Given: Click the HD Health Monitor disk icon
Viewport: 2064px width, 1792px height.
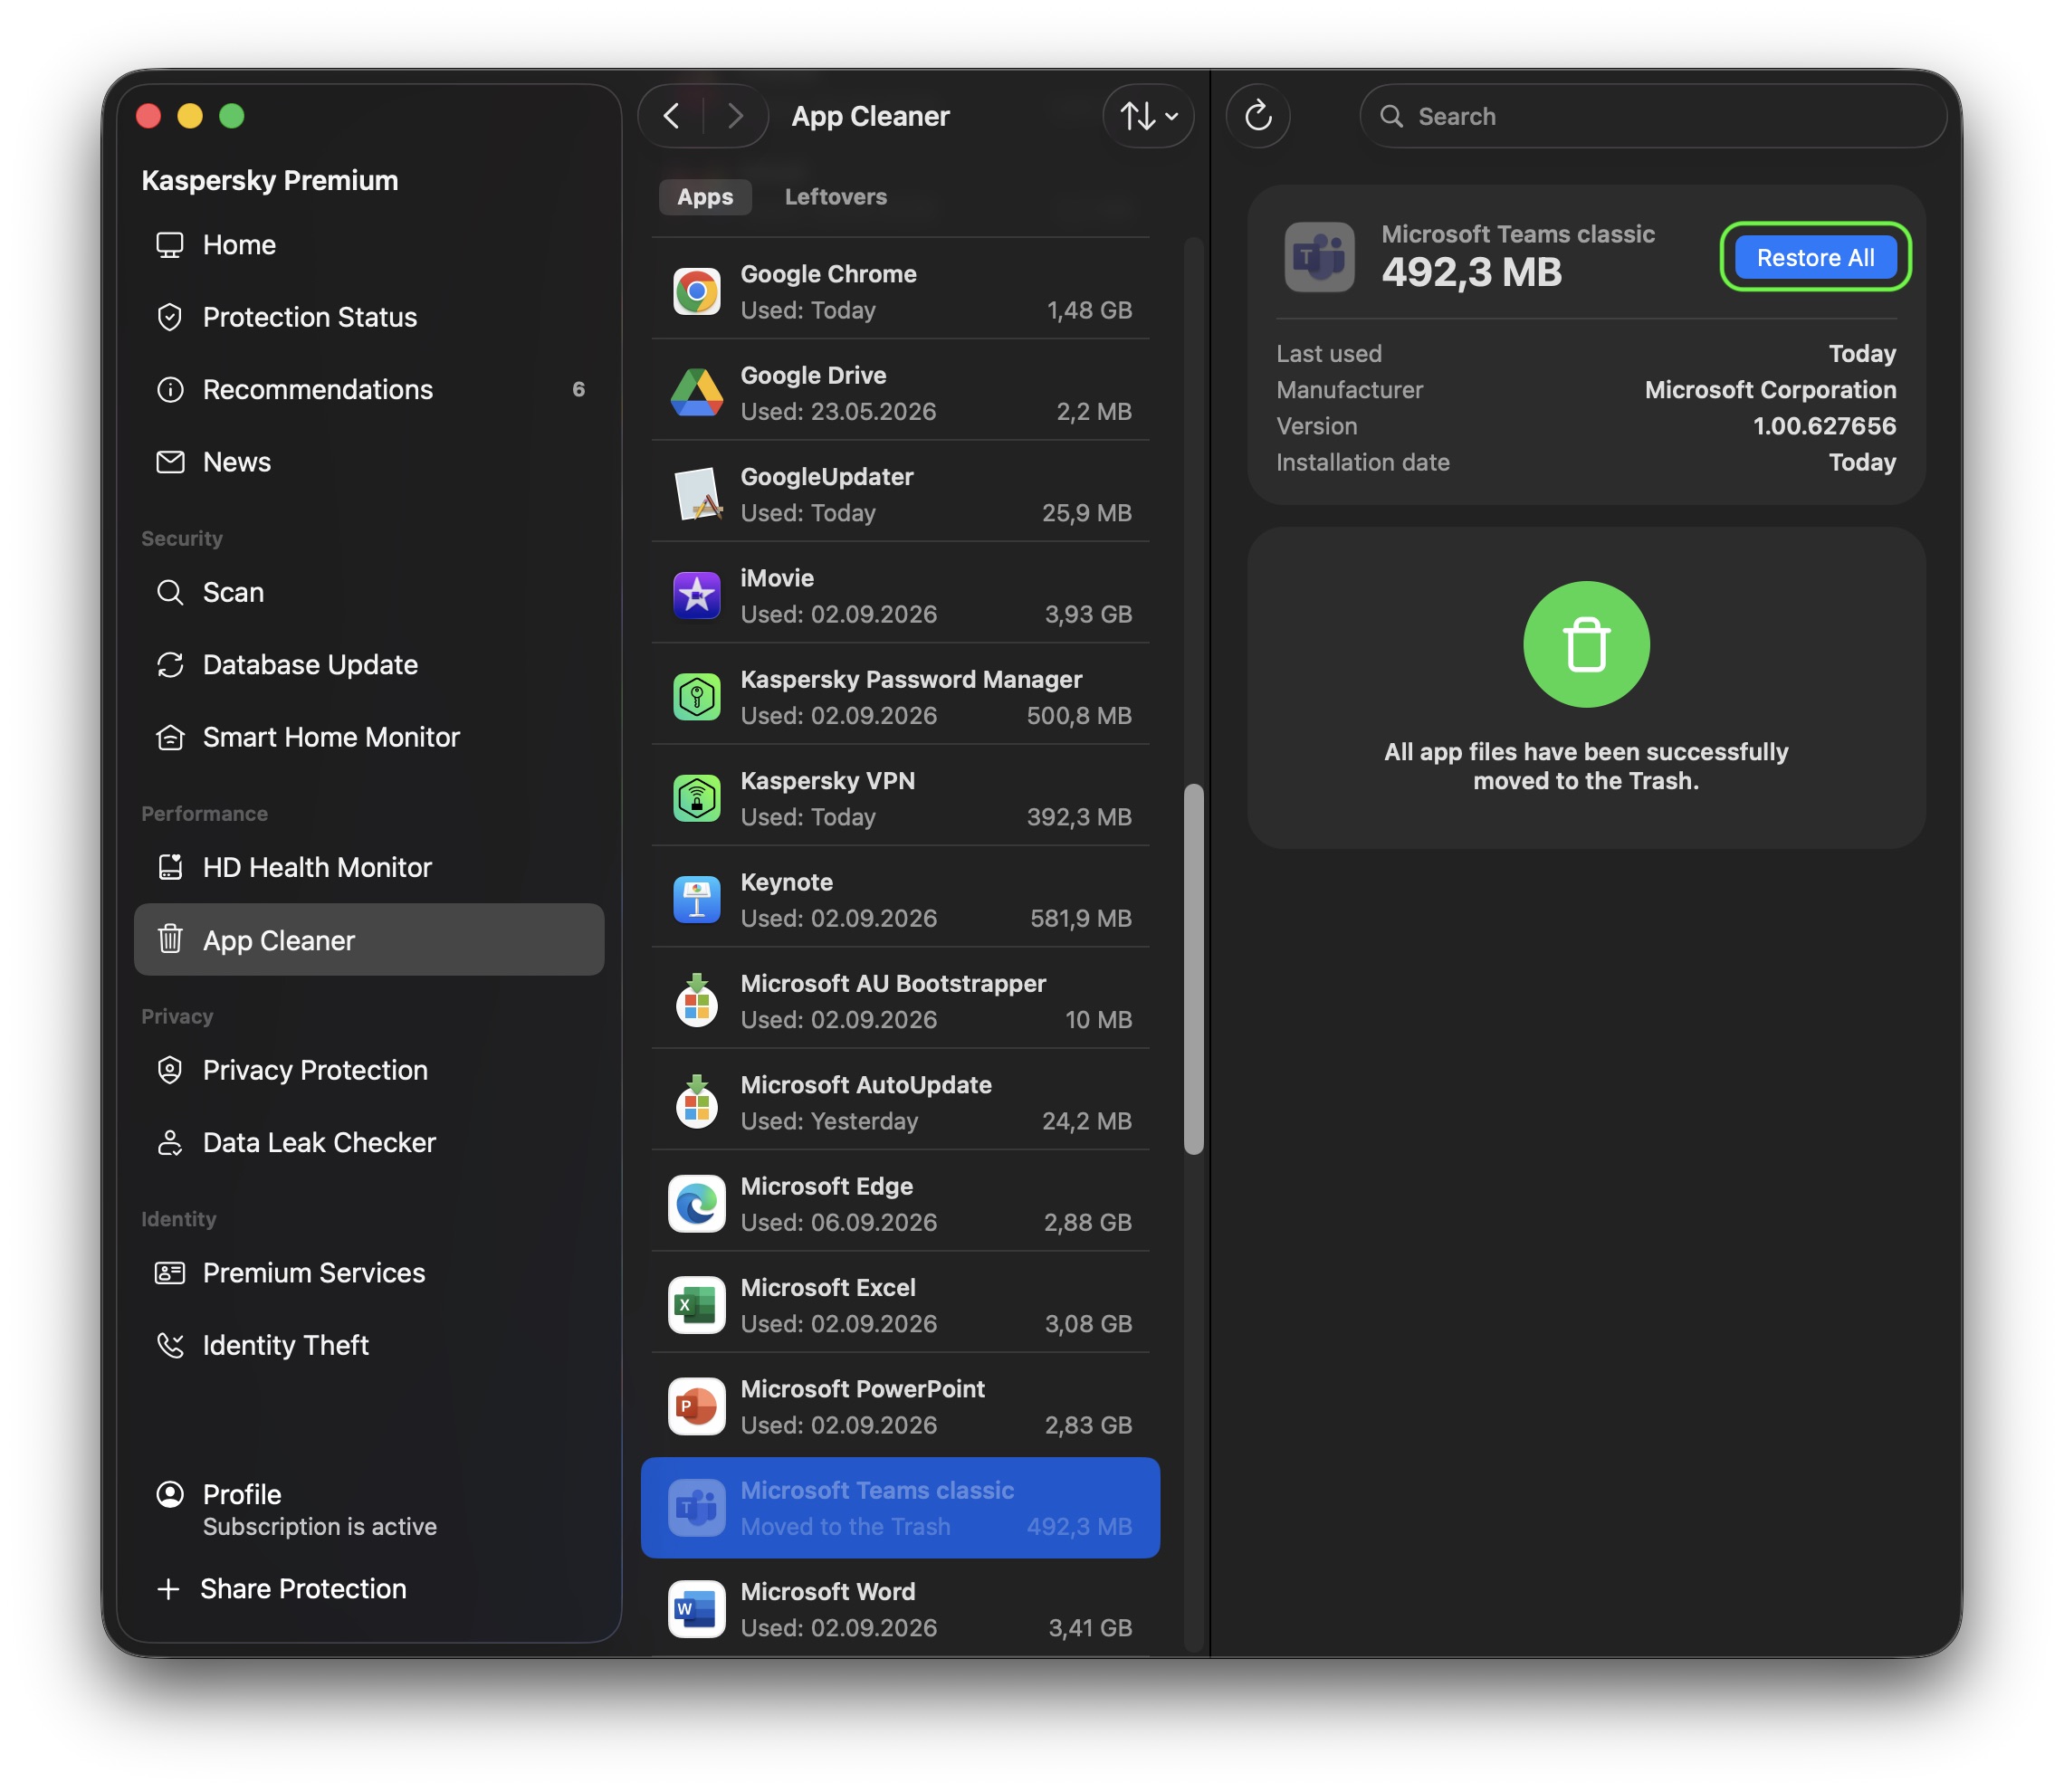Looking at the screenshot, I should point(170,867).
